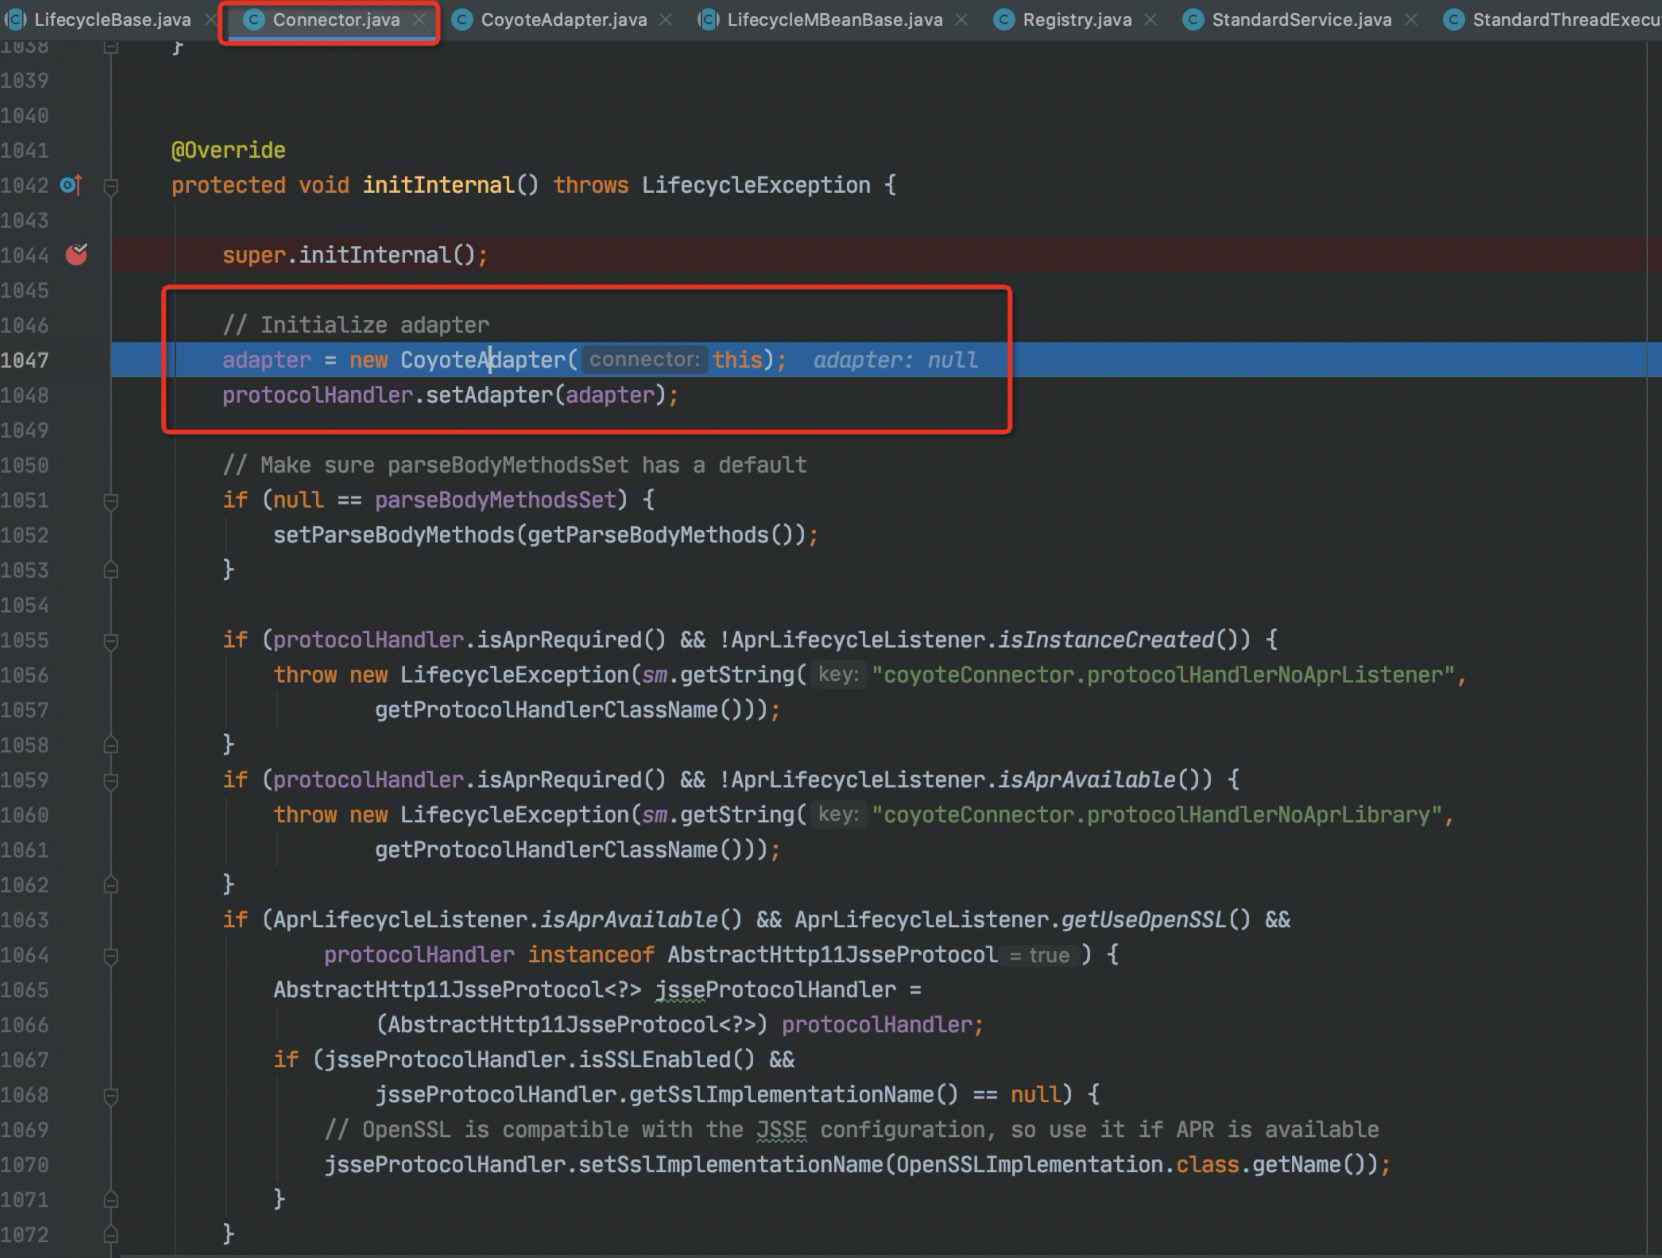
Task: Collapse the if block fold on line 1051
Action: pyautogui.click(x=111, y=500)
